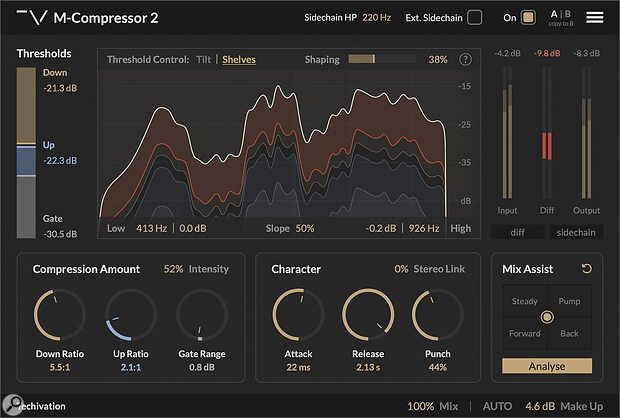Click the -8.3 dB output readout
620x418 pixels.
point(586,53)
